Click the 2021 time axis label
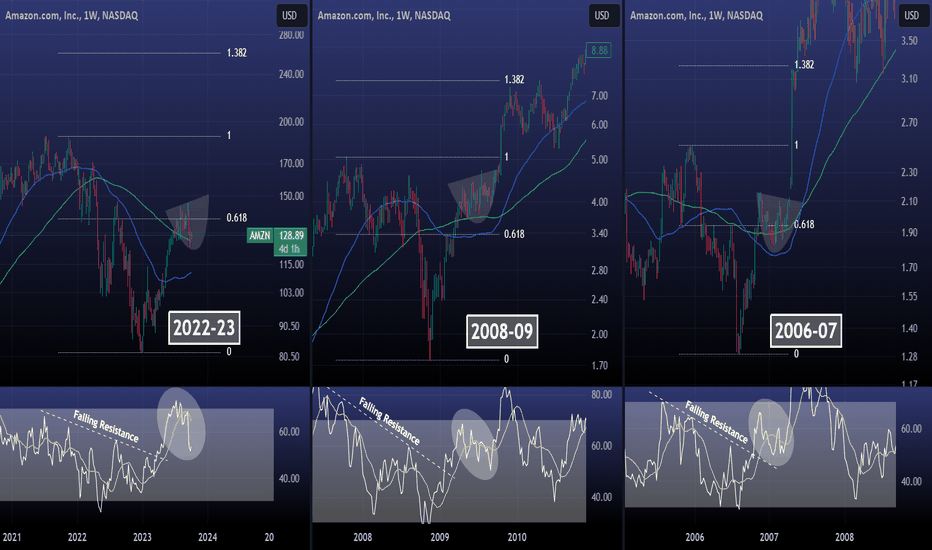 point(11,538)
